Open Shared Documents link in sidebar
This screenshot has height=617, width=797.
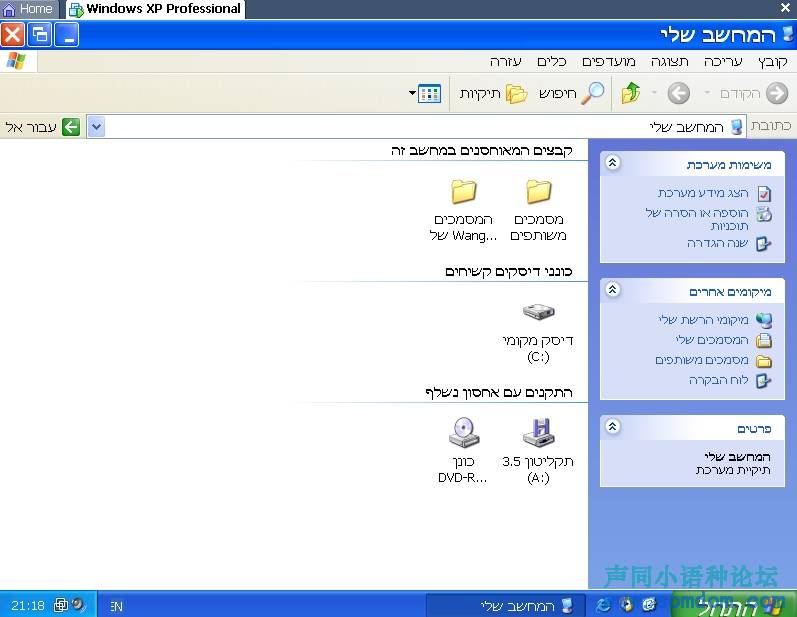tap(701, 360)
